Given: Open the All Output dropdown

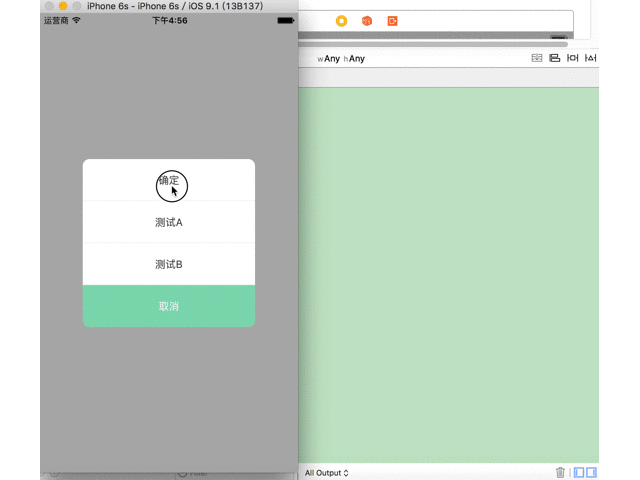Looking at the screenshot, I should (x=327, y=472).
